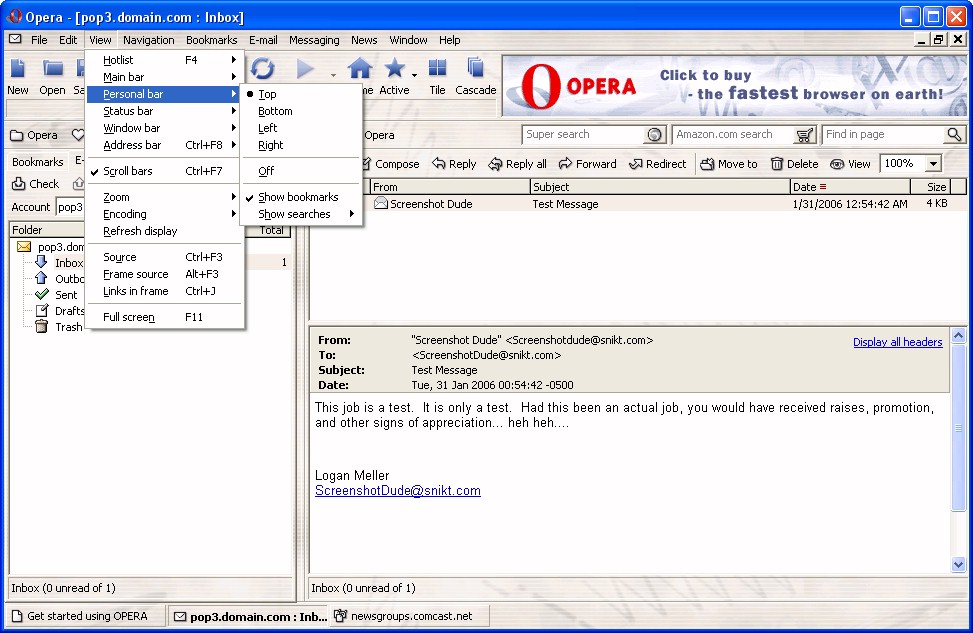Choose Full screen from View menu
973x633 pixels.
tap(129, 317)
